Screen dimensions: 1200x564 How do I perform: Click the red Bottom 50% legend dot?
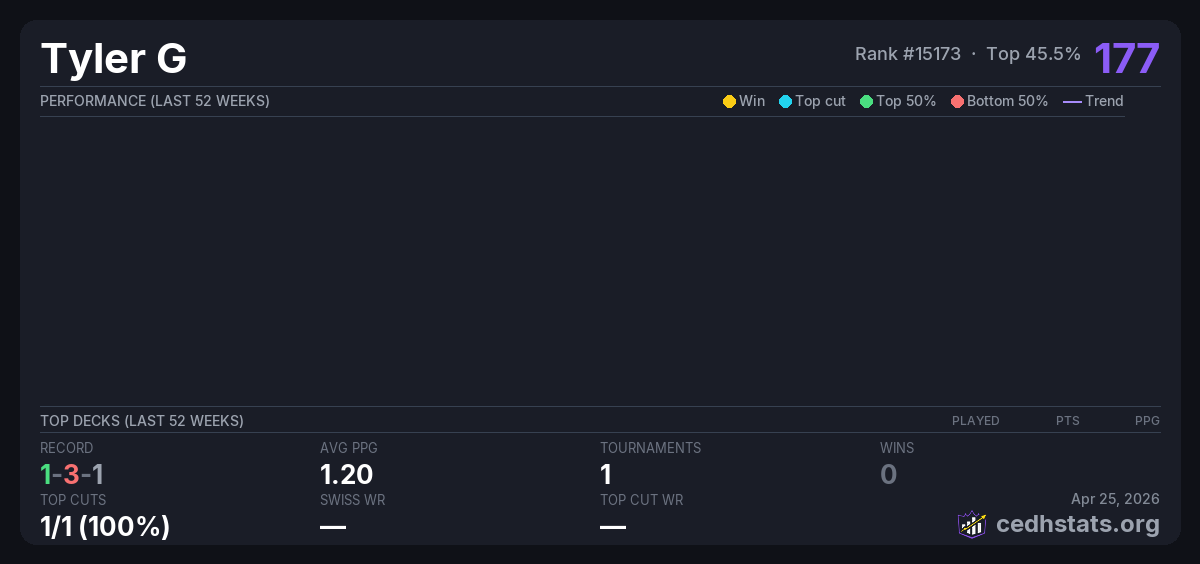pyautogui.click(x=957, y=101)
